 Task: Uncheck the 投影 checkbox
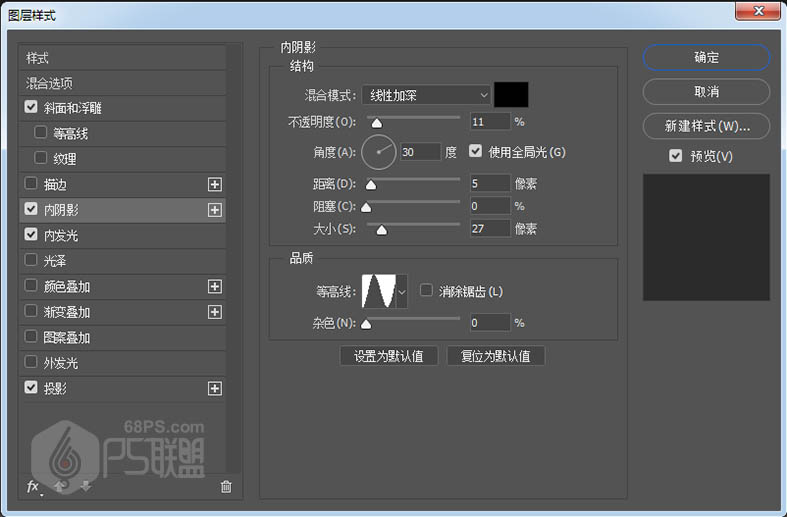coord(31,387)
